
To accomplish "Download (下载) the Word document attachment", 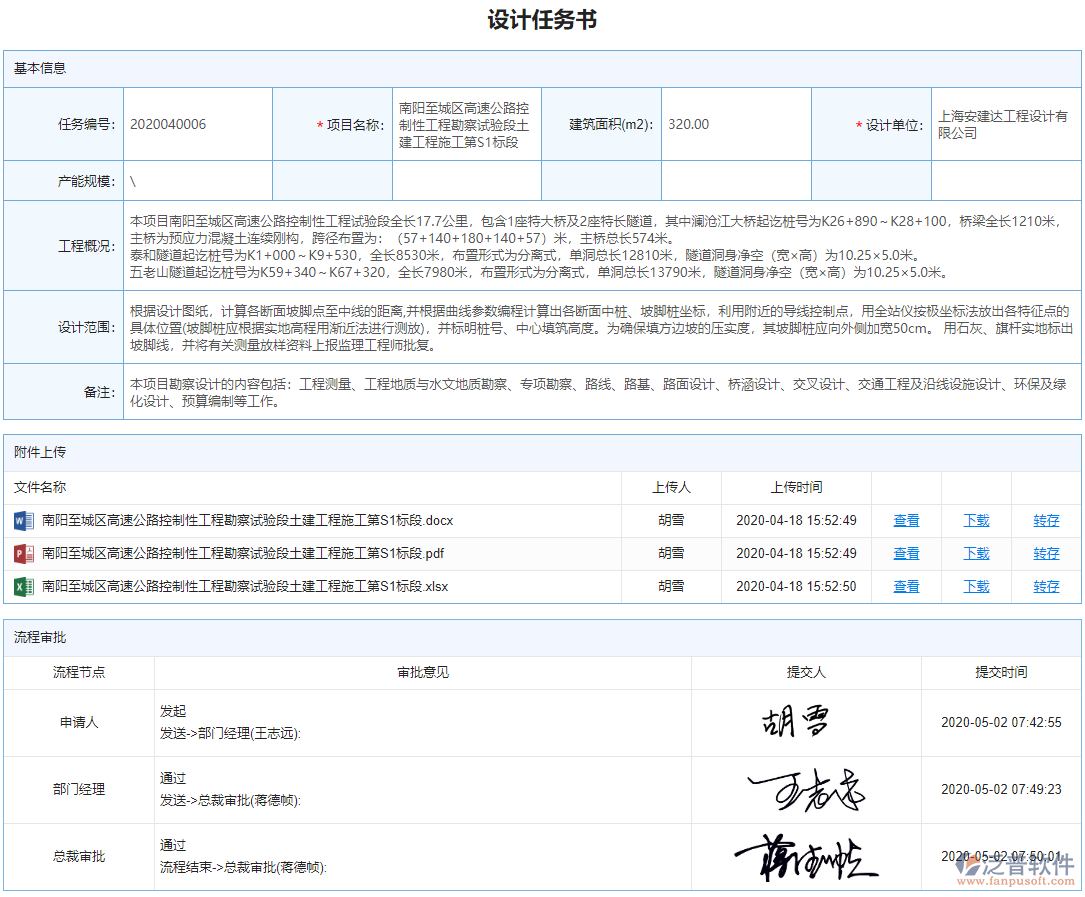I will (x=975, y=520).
